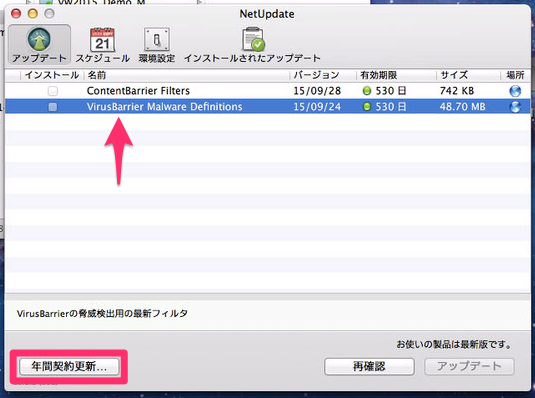The image size is (535, 398).
Task: Click globe icon in VirusBarrier Malware Definitions row
Action: click(x=515, y=107)
